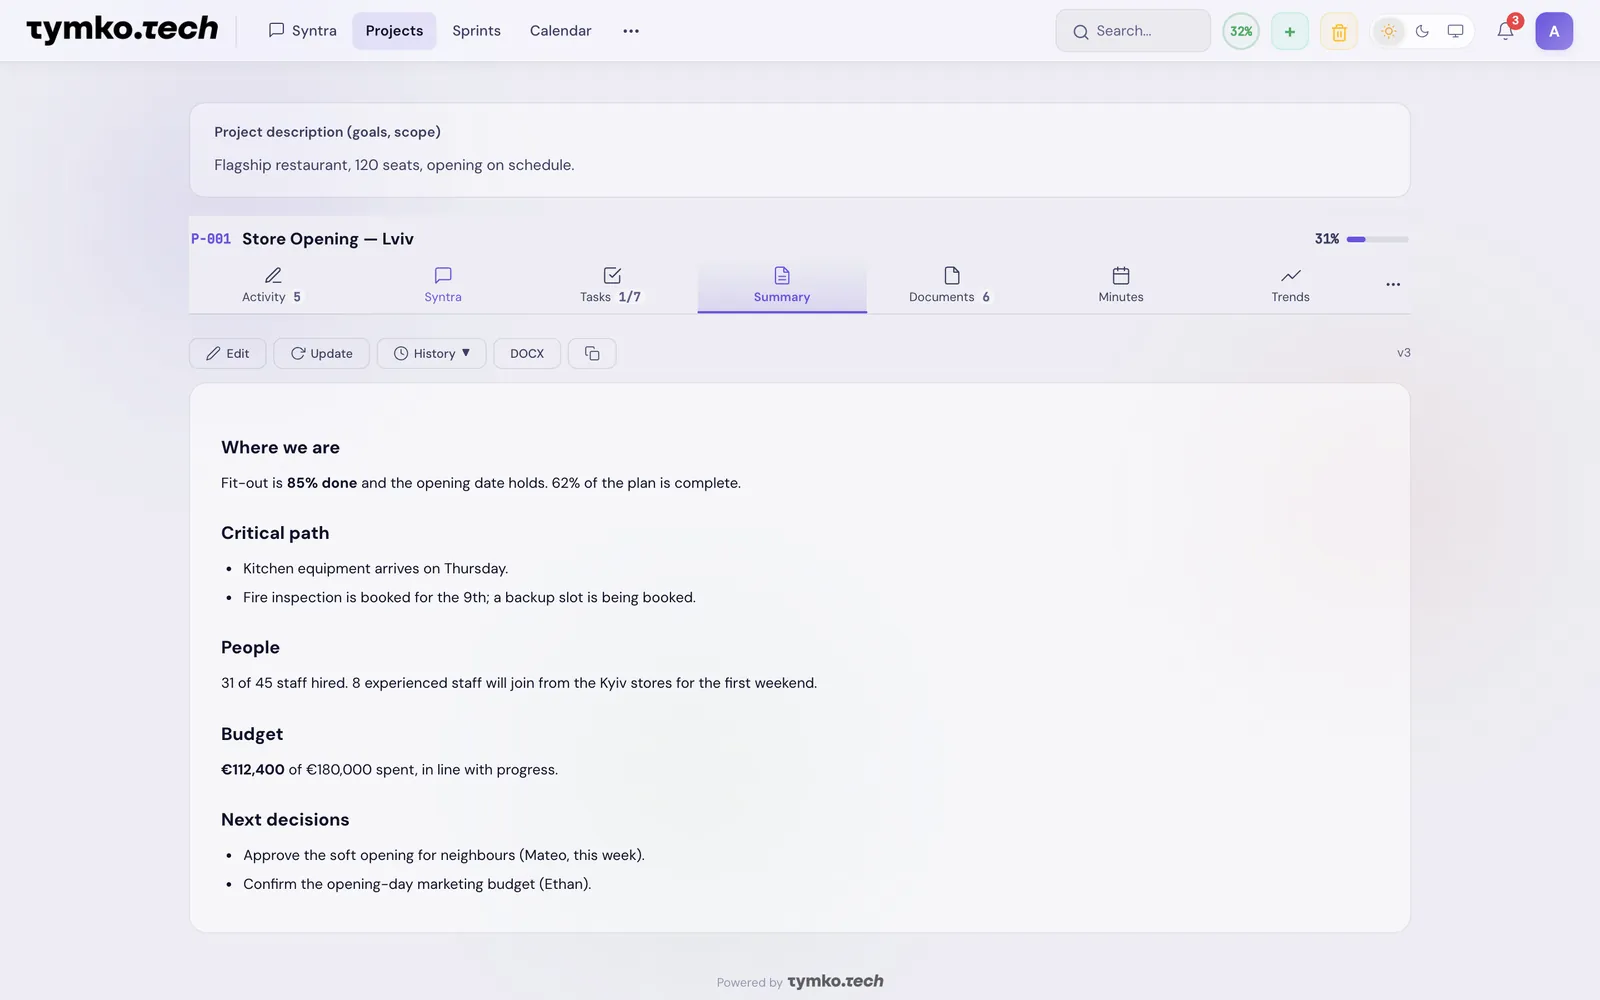
Task: Export summary as DOCX
Action: [x=527, y=353]
